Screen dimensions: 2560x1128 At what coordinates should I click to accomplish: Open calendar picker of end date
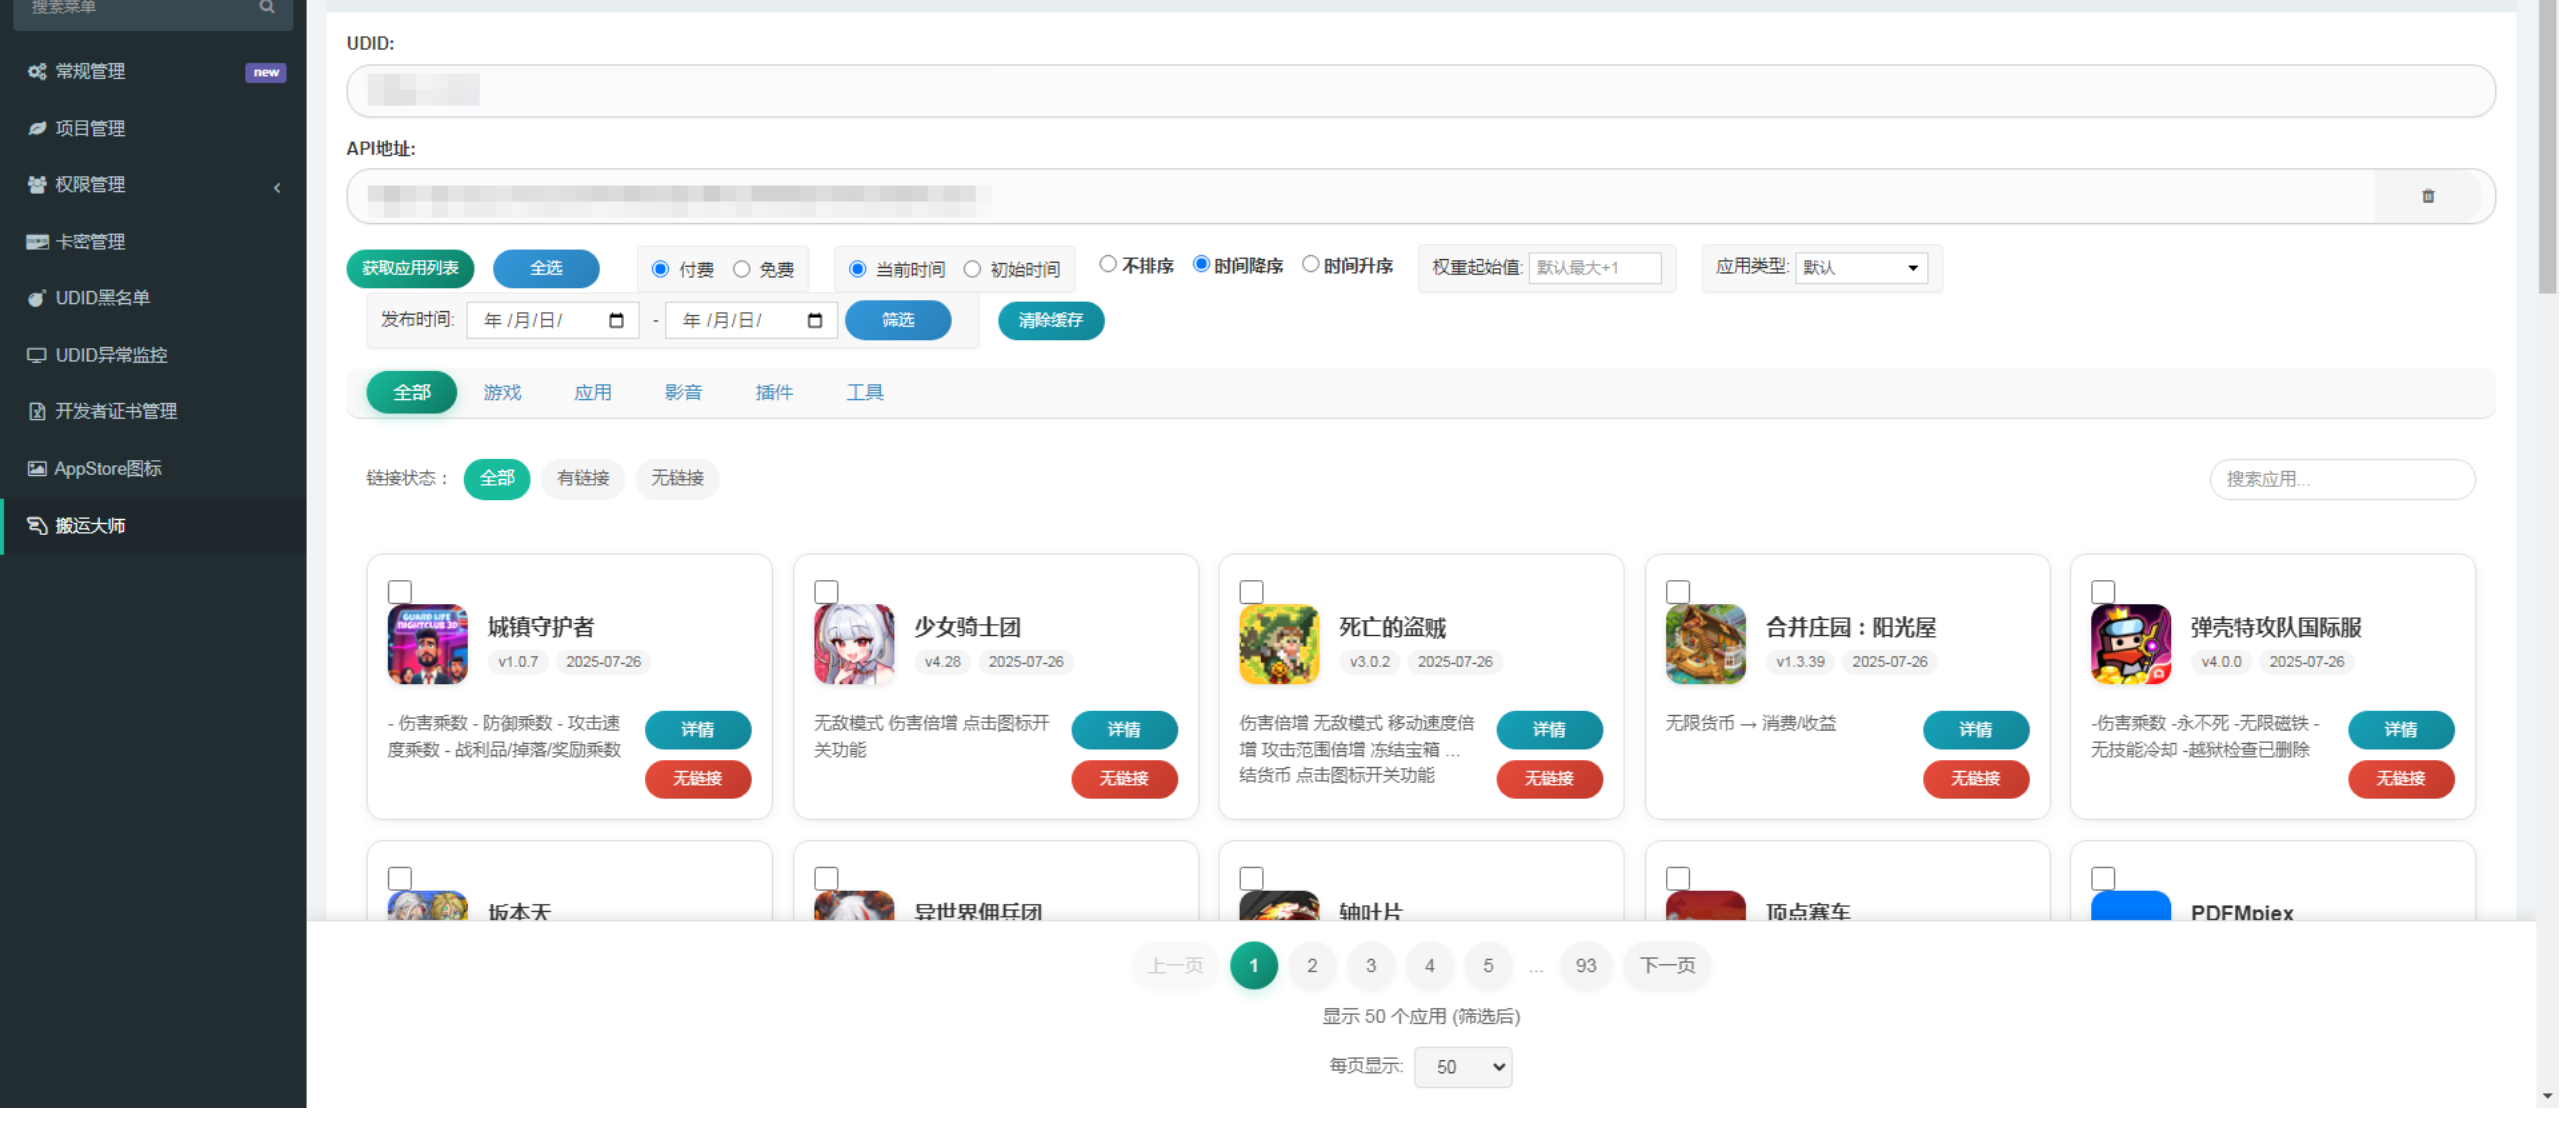coord(815,320)
